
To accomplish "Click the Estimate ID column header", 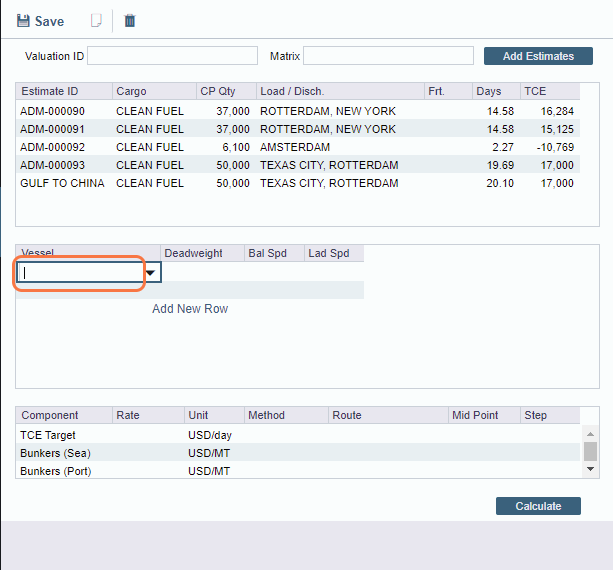I will click(64, 91).
